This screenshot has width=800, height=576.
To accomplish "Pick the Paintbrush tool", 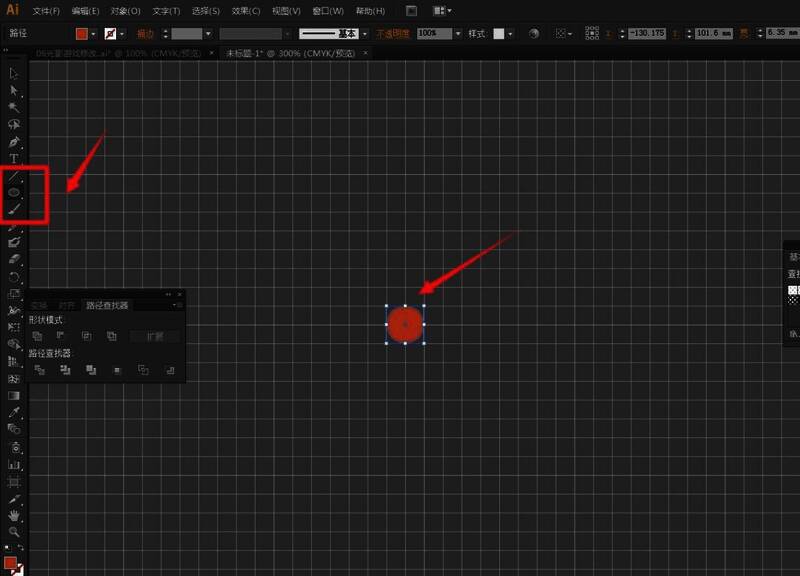I will click(x=14, y=210).
